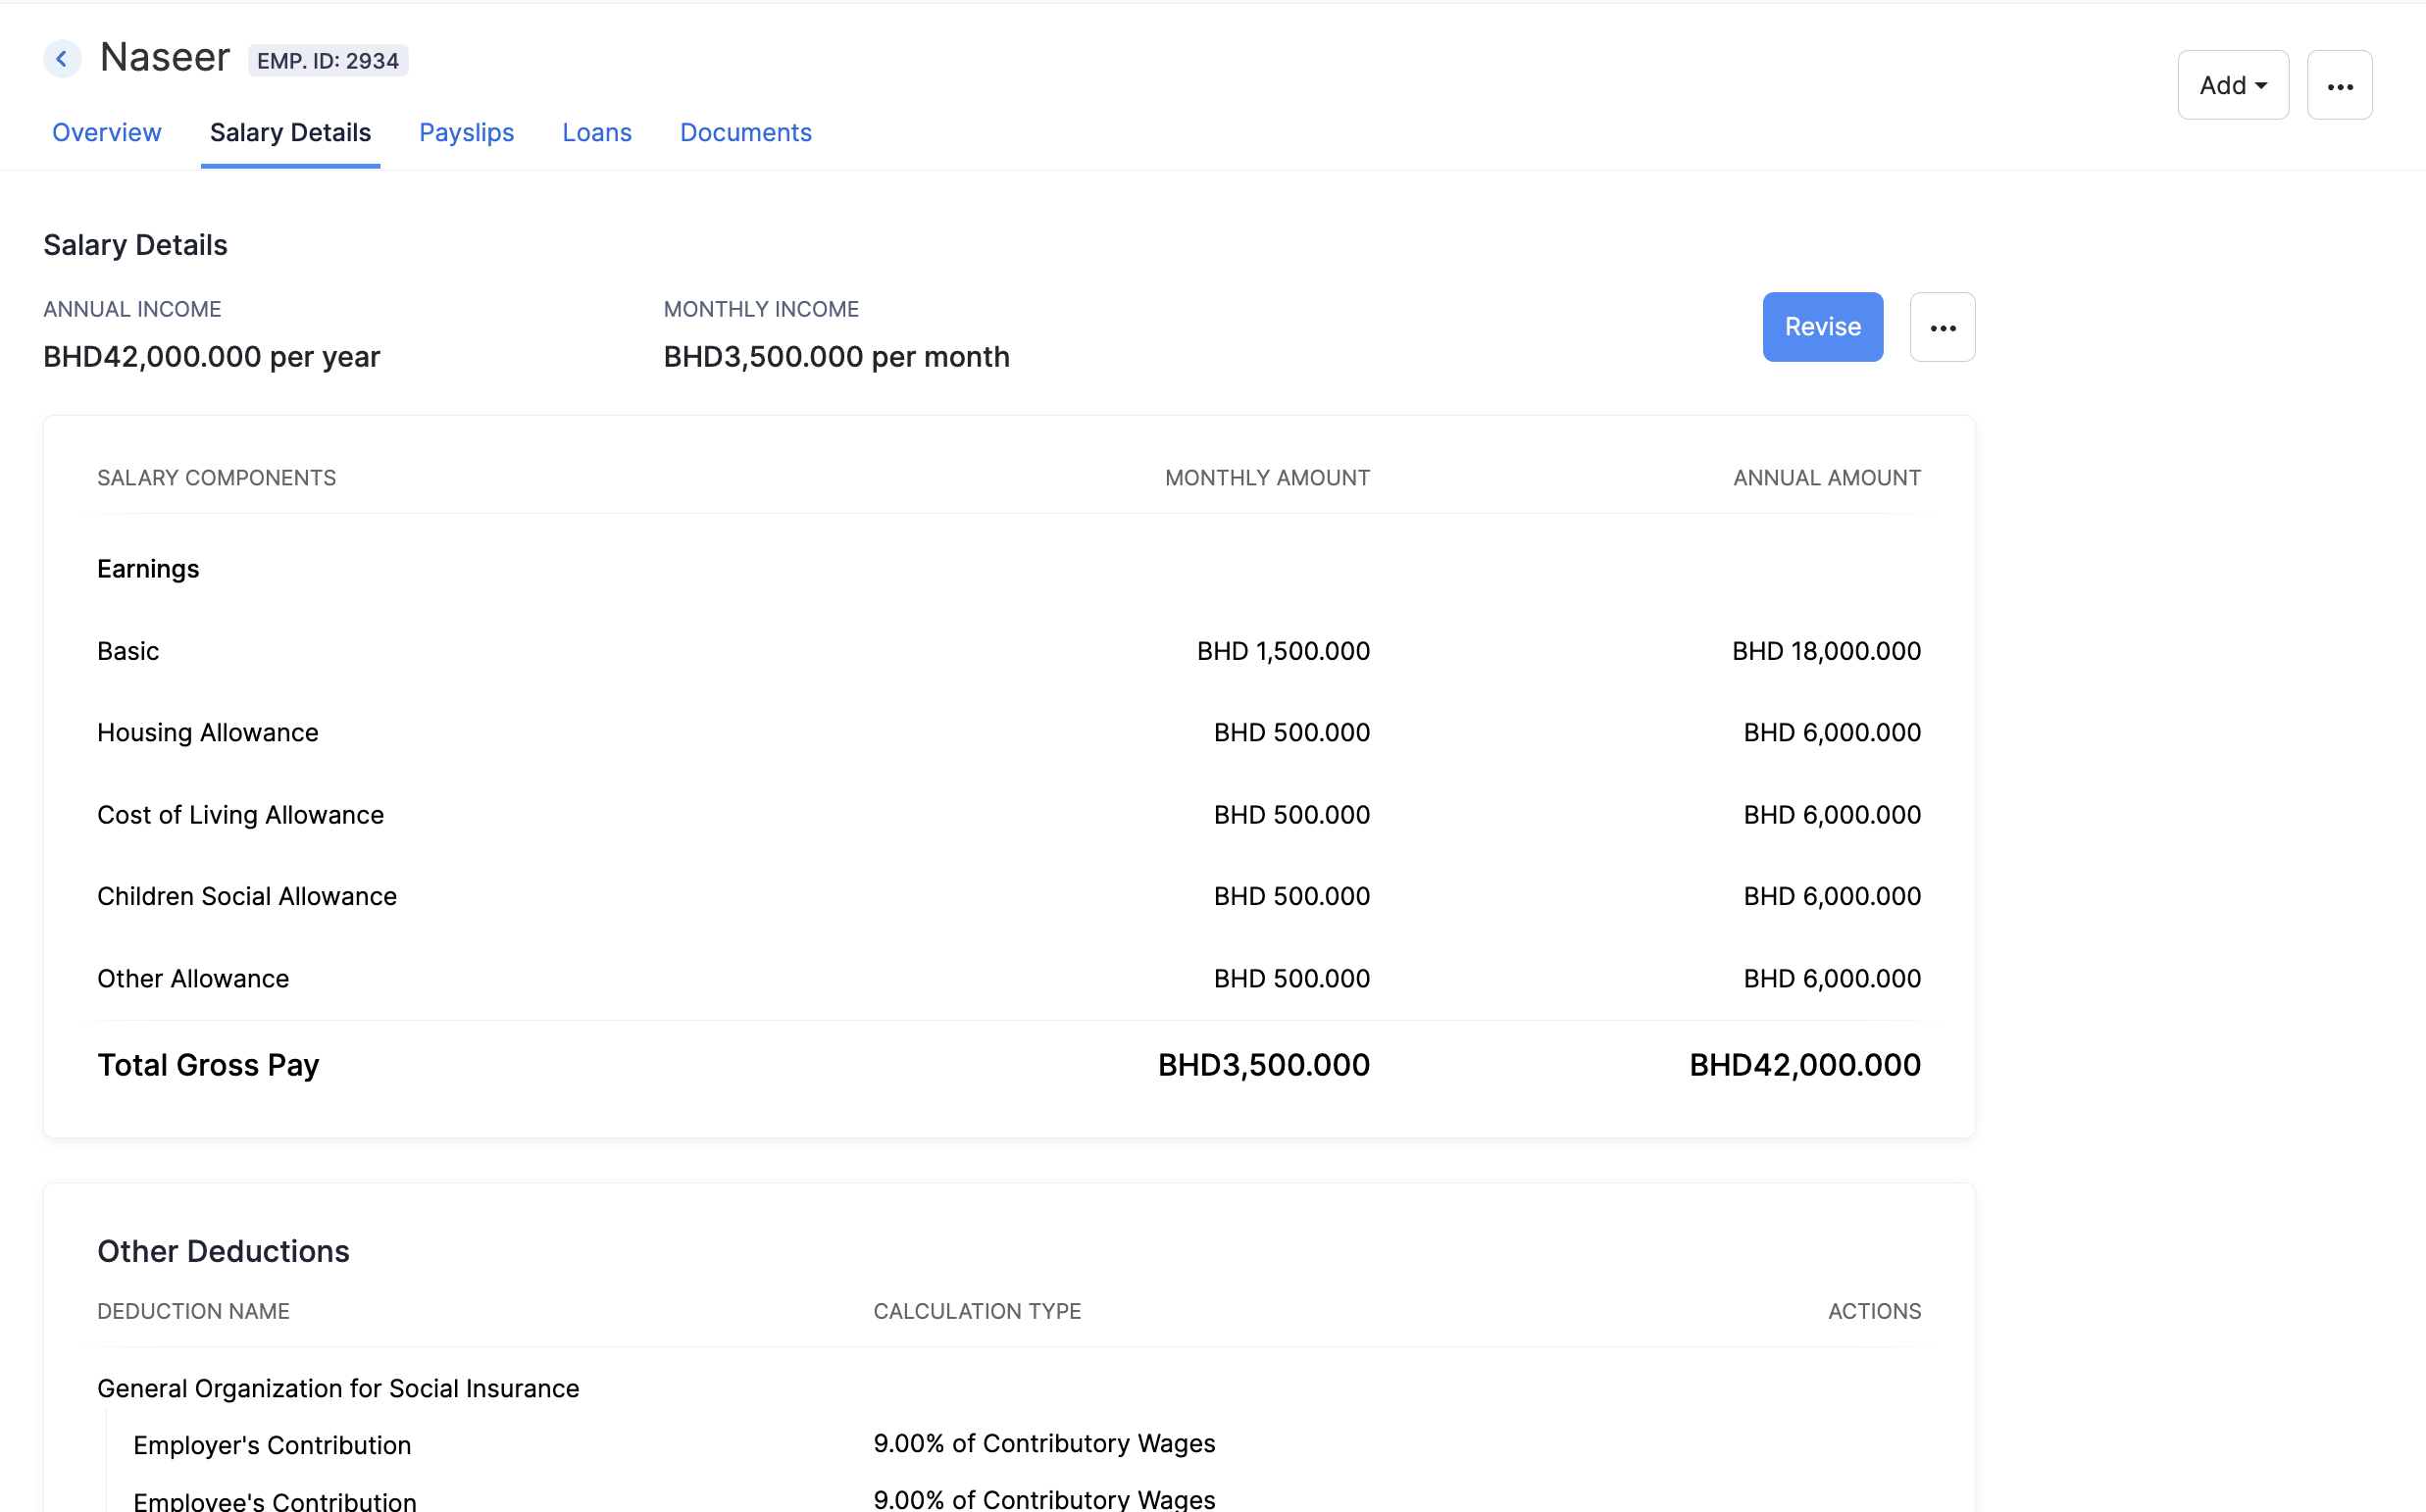Expand the Add dropdown button
This screenshot has height=1512, width=2426.
click(x=2232, y=86)
